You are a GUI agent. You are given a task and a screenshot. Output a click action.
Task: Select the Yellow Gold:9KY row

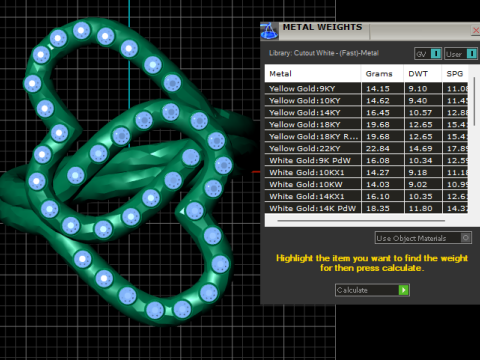(x=366, y=89)
